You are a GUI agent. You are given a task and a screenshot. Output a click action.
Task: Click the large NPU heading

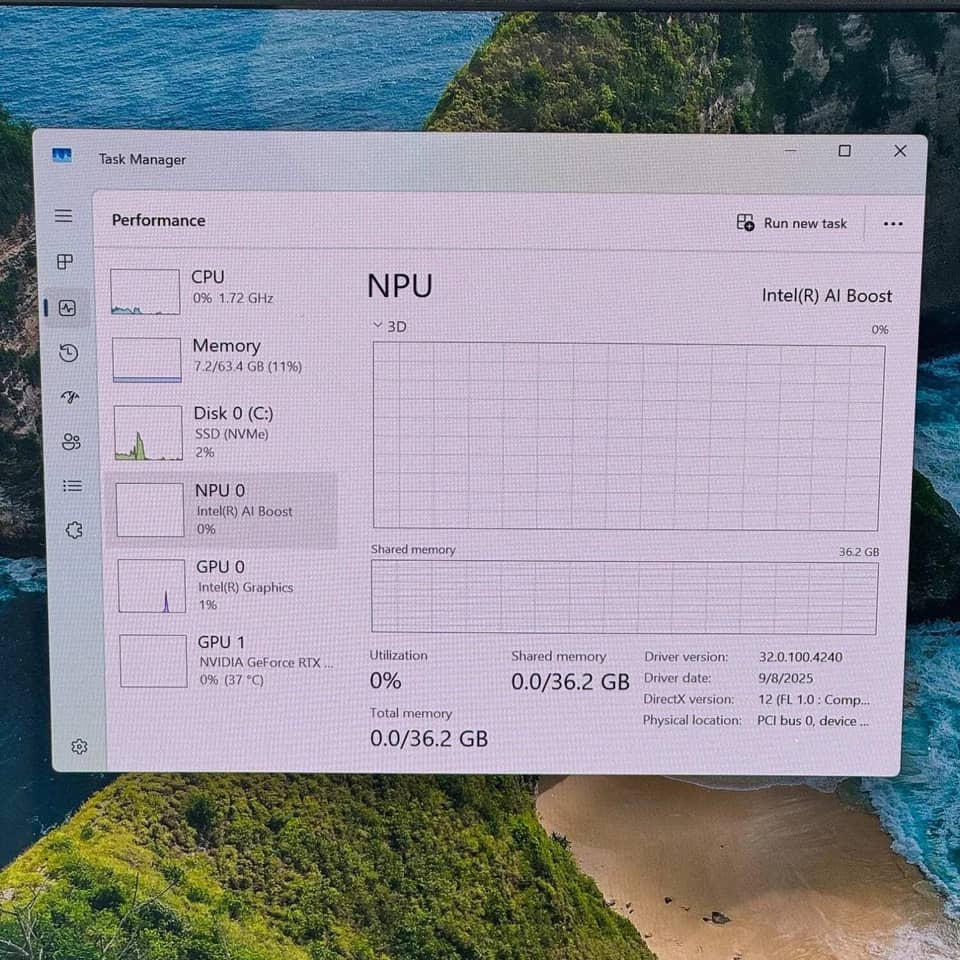pos(400,286)
